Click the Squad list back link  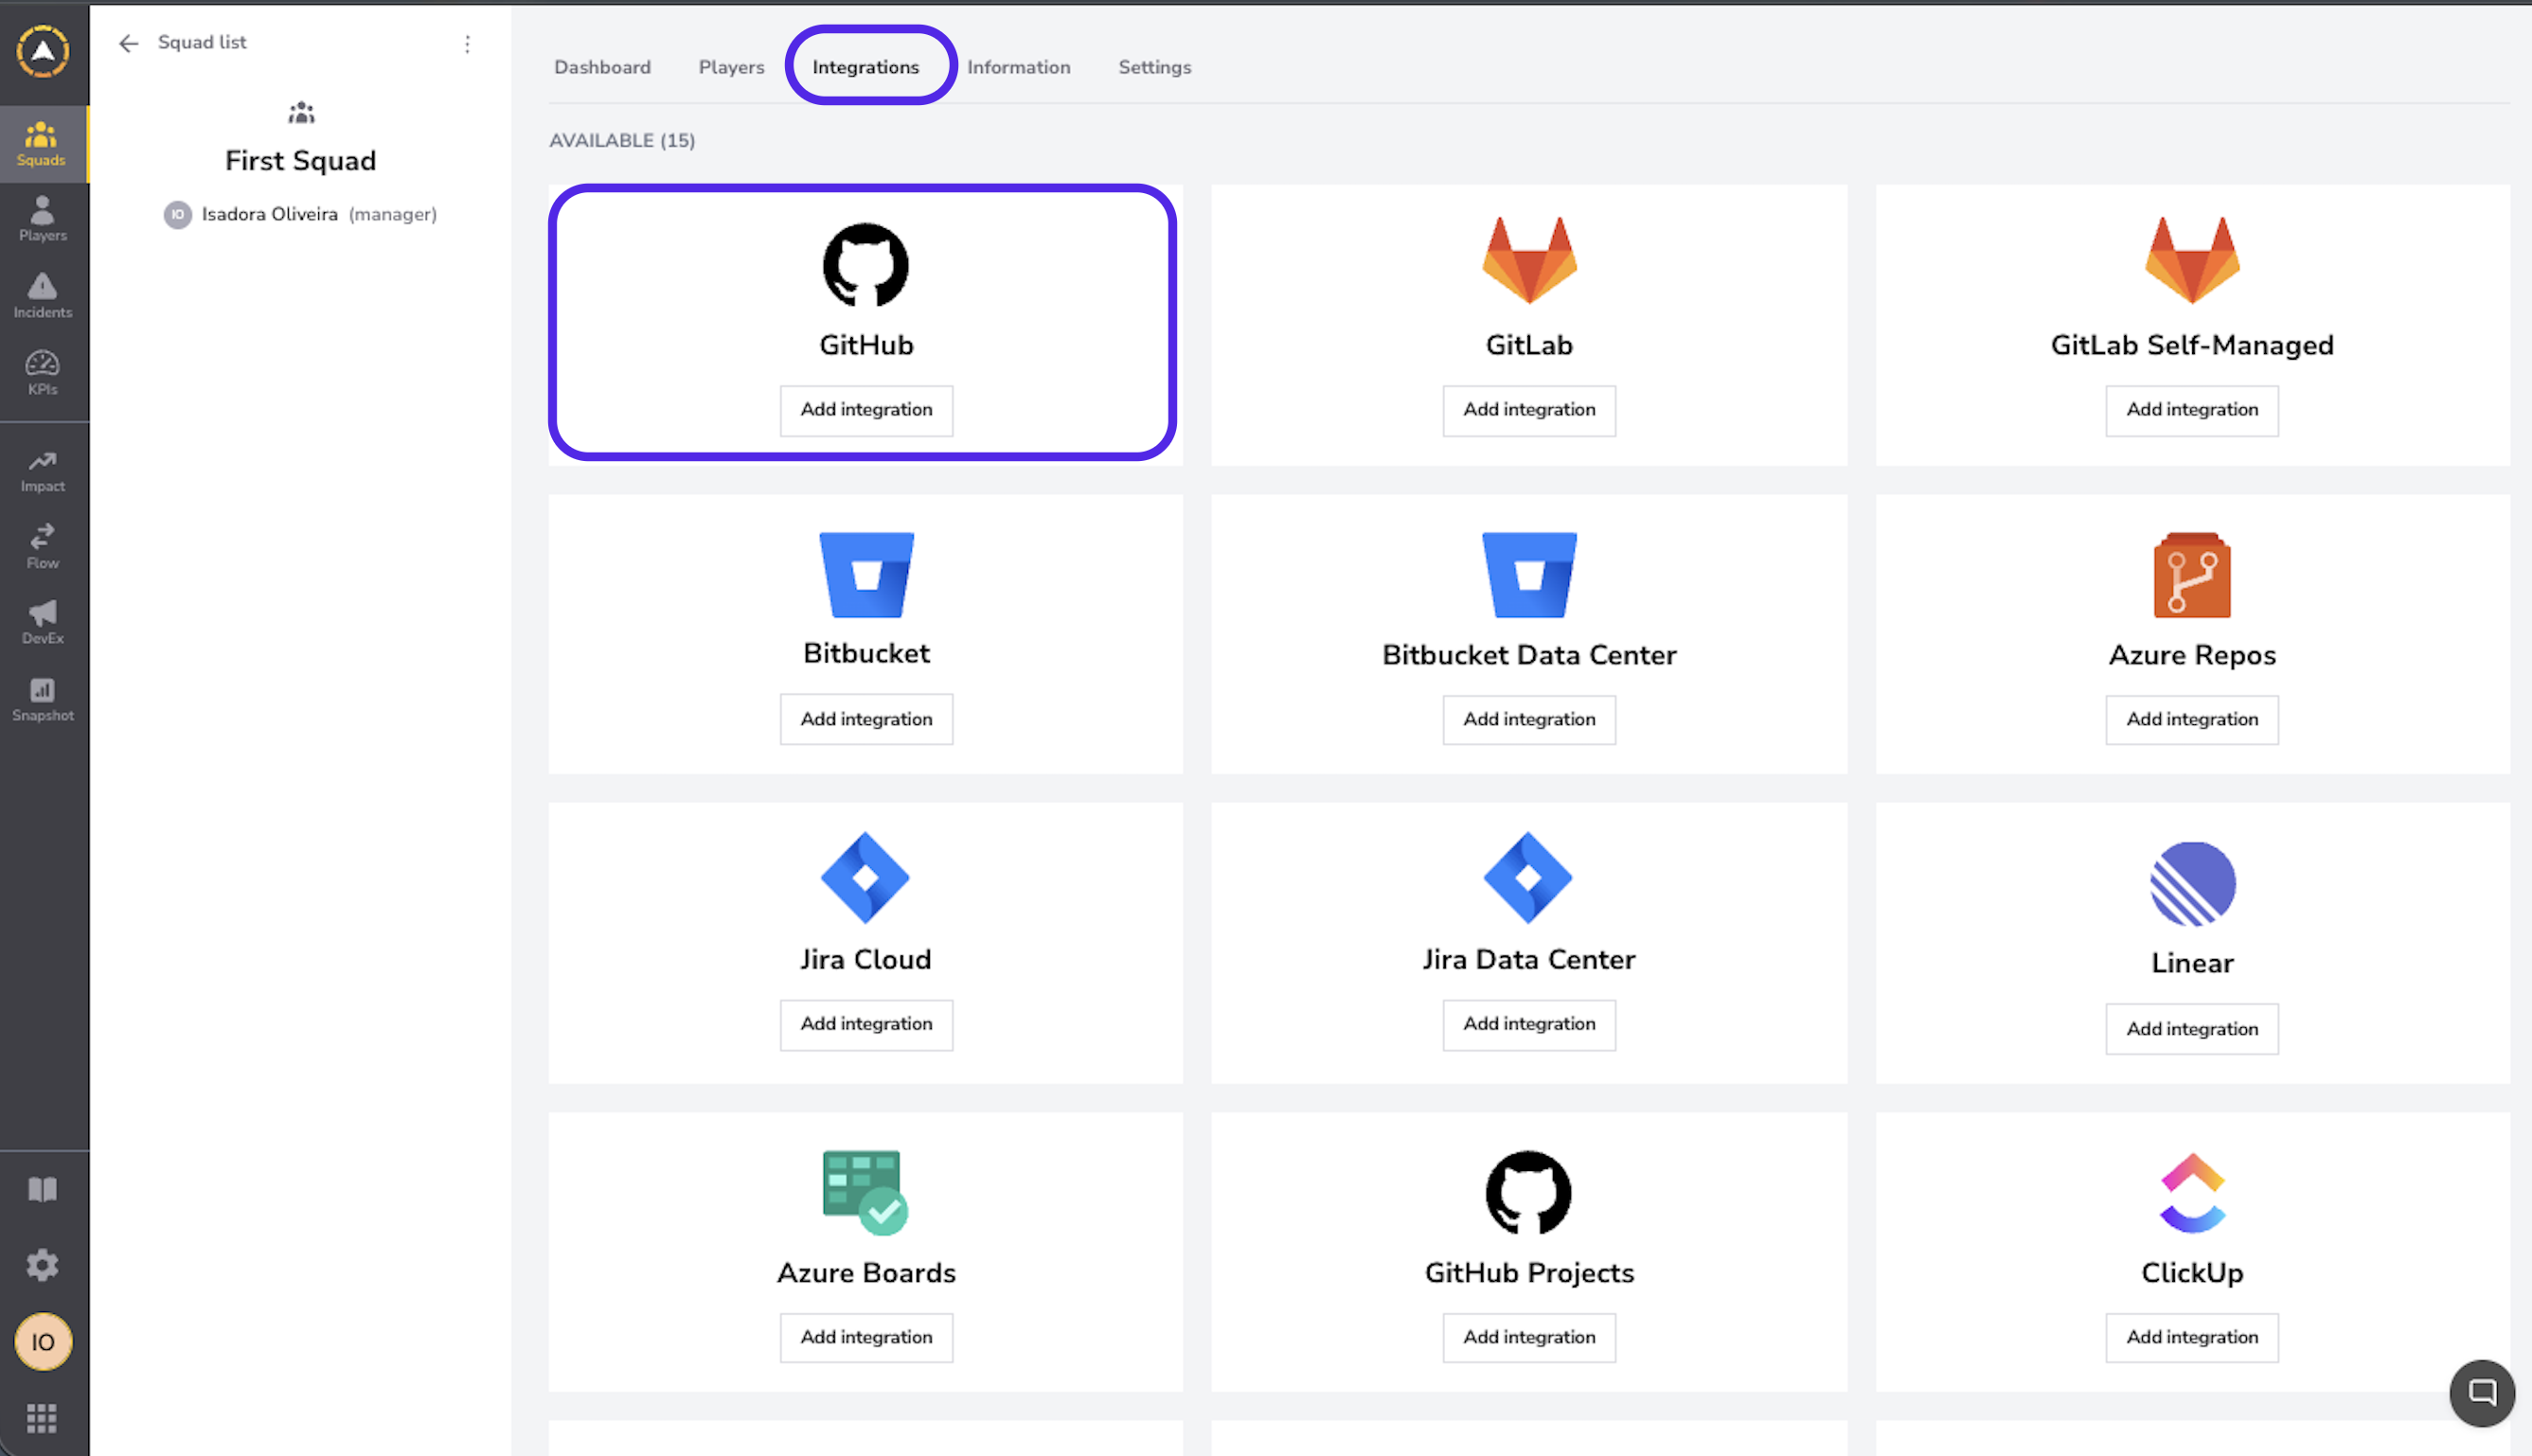click(202, 42)
